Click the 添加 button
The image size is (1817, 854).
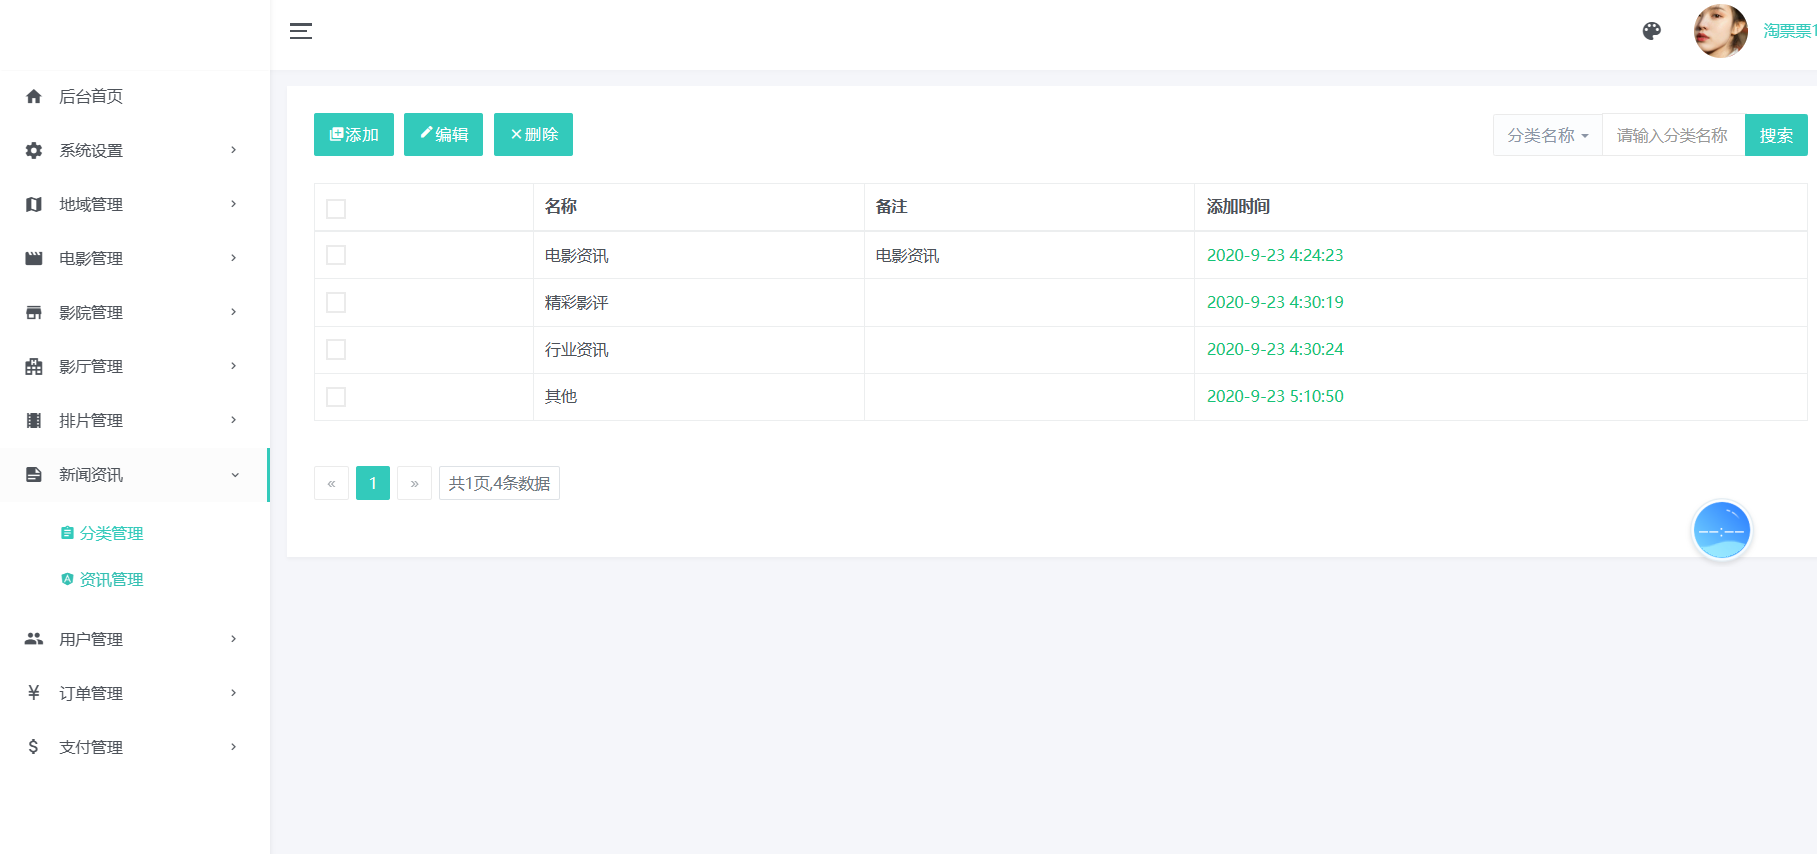[x=354, y=135]
